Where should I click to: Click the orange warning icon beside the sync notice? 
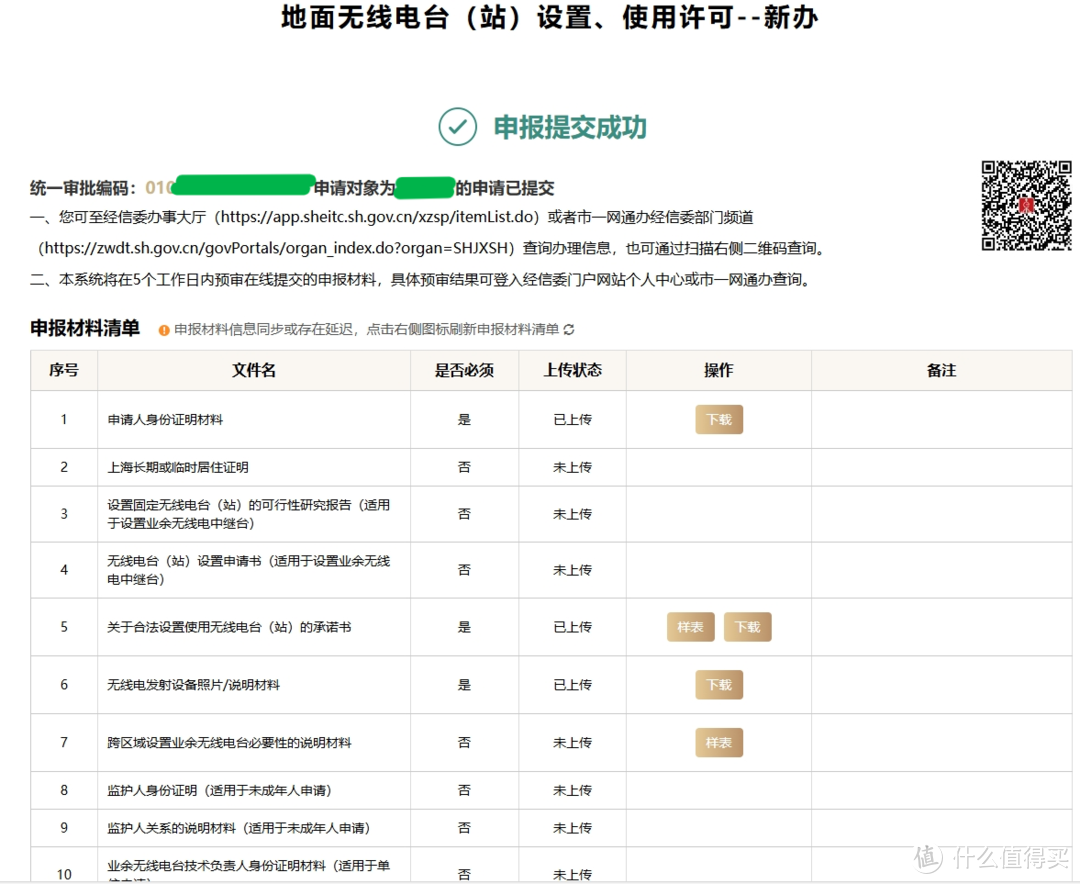tap(163, 328)
